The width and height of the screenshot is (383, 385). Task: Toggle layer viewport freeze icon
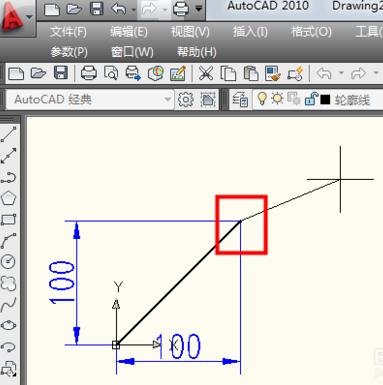[x=293, y=99]
